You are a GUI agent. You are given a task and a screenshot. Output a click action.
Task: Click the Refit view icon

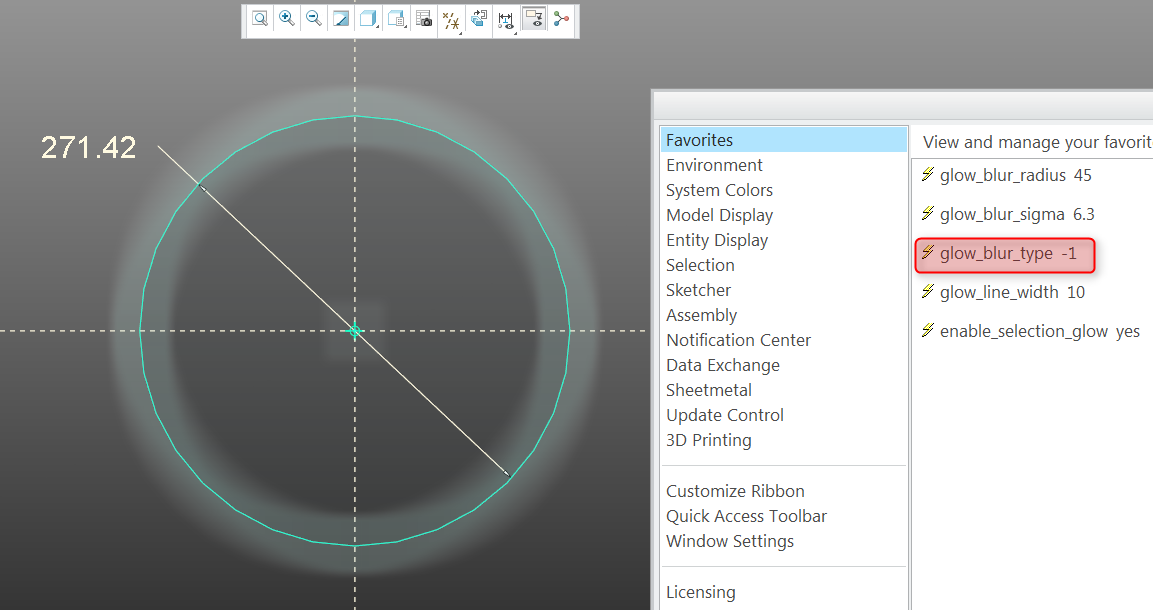point(260,19)
